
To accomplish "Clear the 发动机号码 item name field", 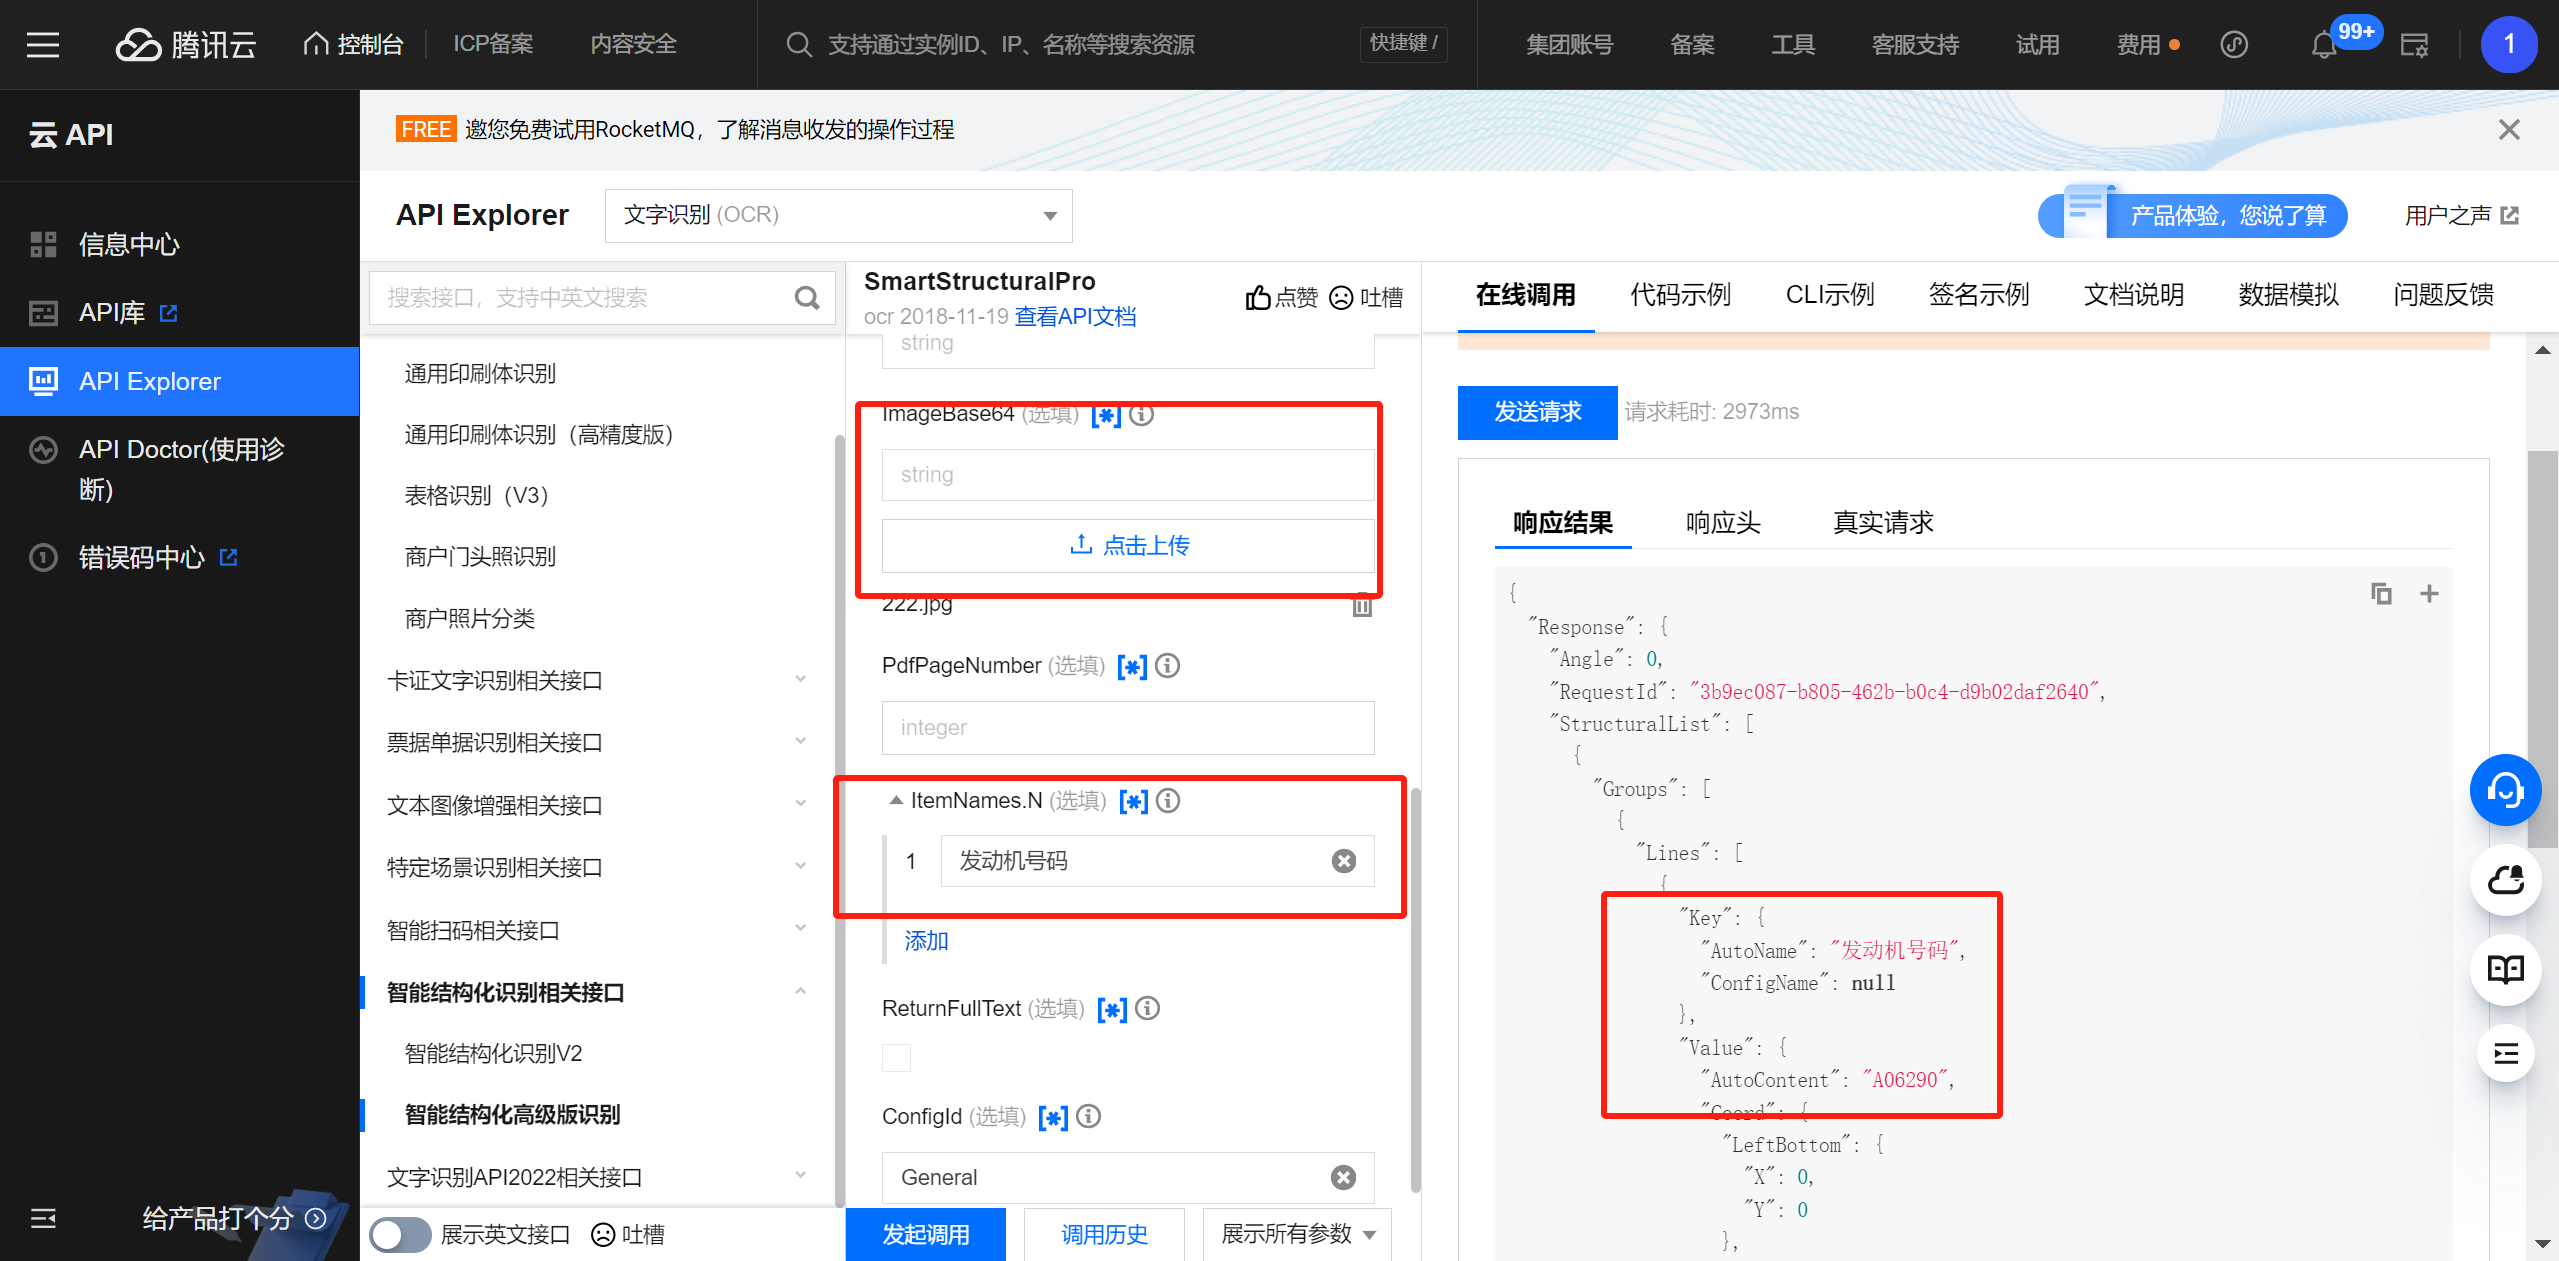I will tap(1344, 861).
